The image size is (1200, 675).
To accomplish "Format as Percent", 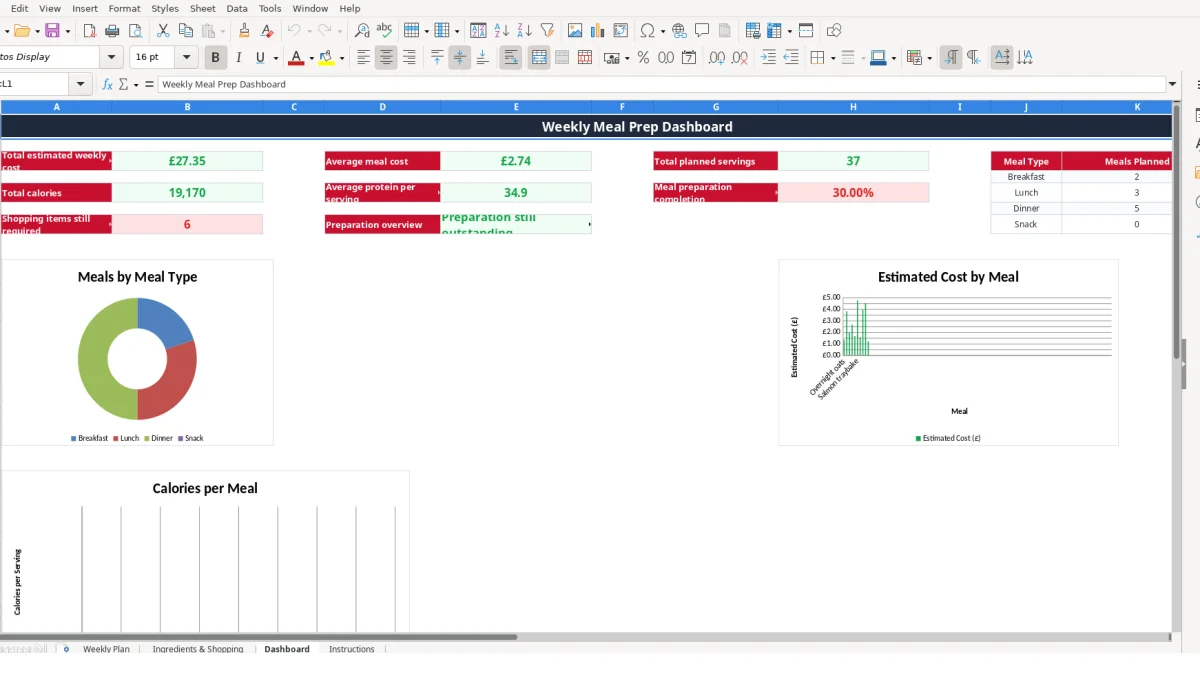I will [x=643, y=58].
